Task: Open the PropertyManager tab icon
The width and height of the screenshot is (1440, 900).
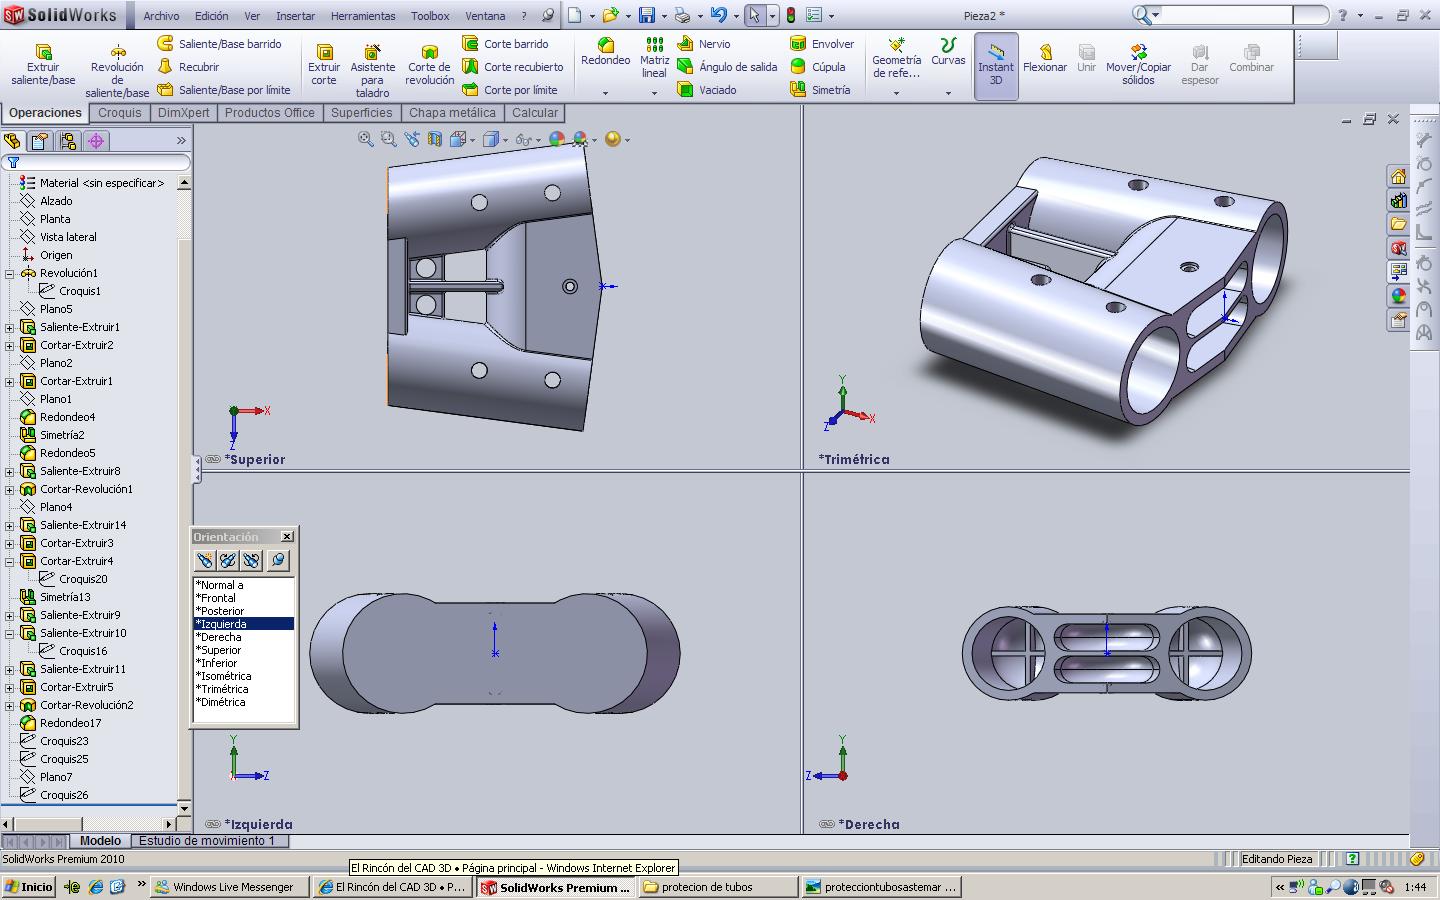Action: point(40,141)
